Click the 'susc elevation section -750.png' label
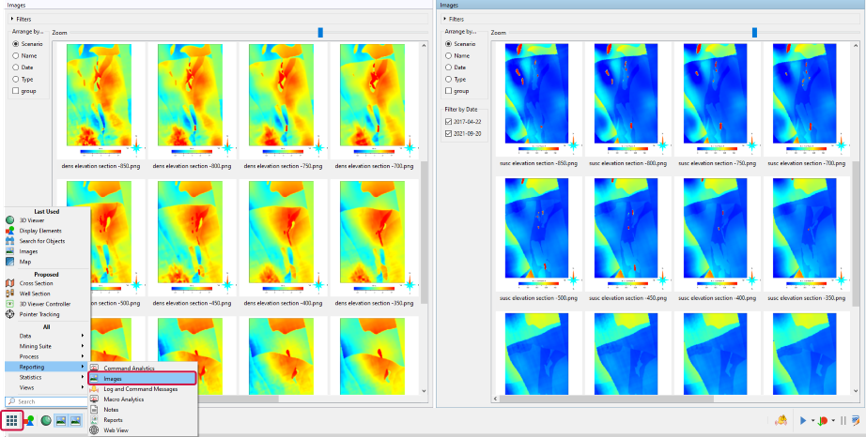 point(716,164)
